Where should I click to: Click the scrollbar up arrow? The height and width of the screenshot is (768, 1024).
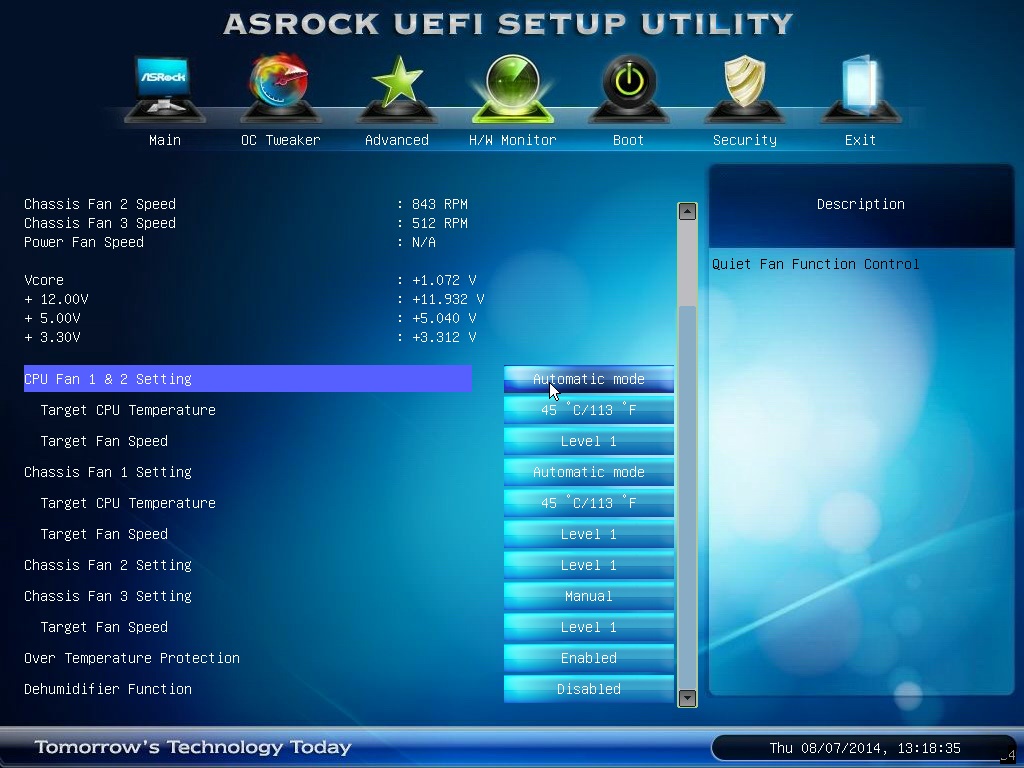click(x=687, y=212)
